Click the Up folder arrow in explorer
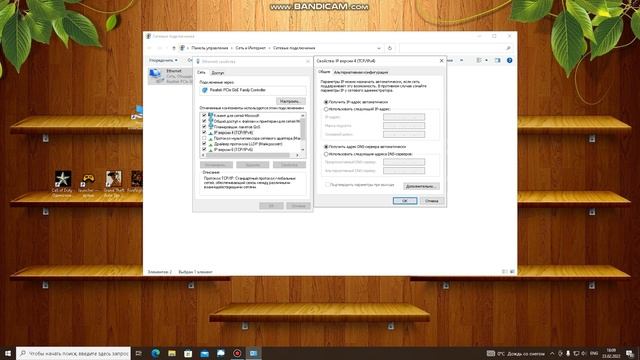This screenshot has width=640, height=360. pos(174,48)
